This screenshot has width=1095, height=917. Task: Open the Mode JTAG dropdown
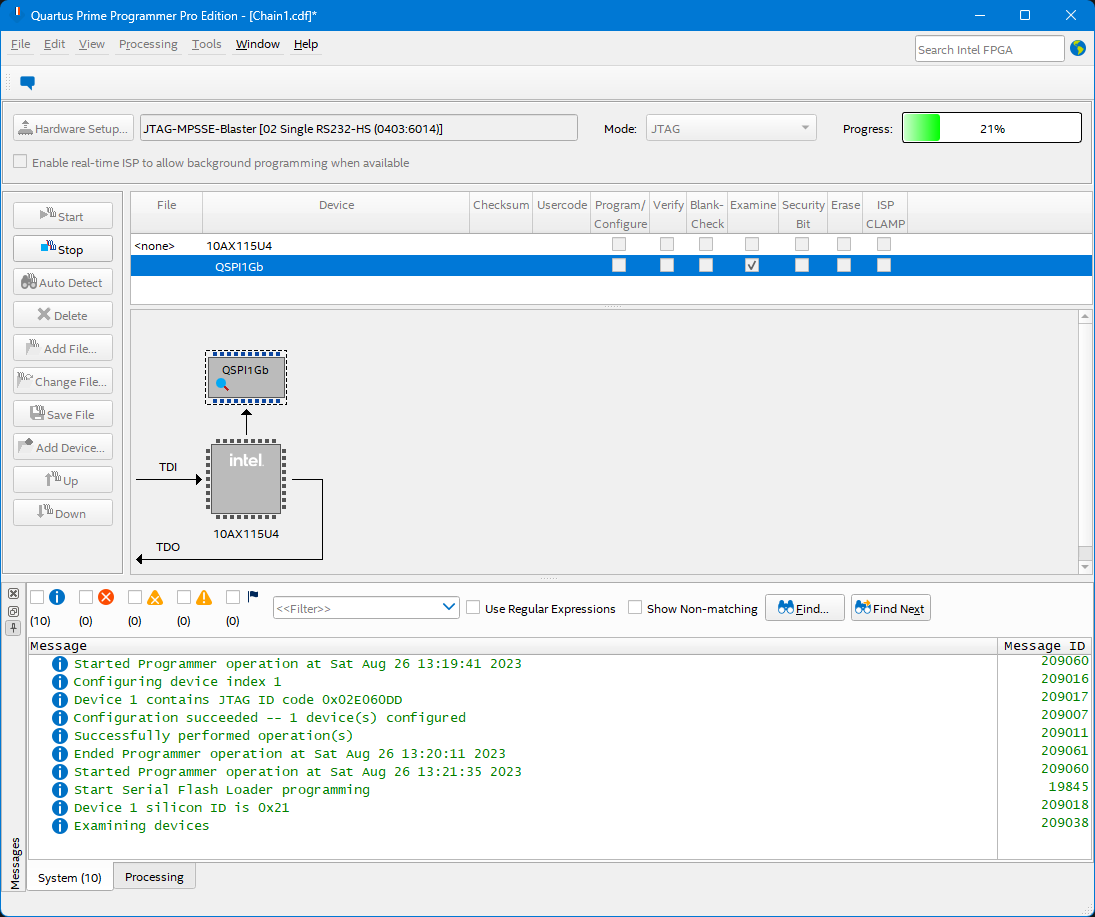pyautogui.click(x=731, y=129)
